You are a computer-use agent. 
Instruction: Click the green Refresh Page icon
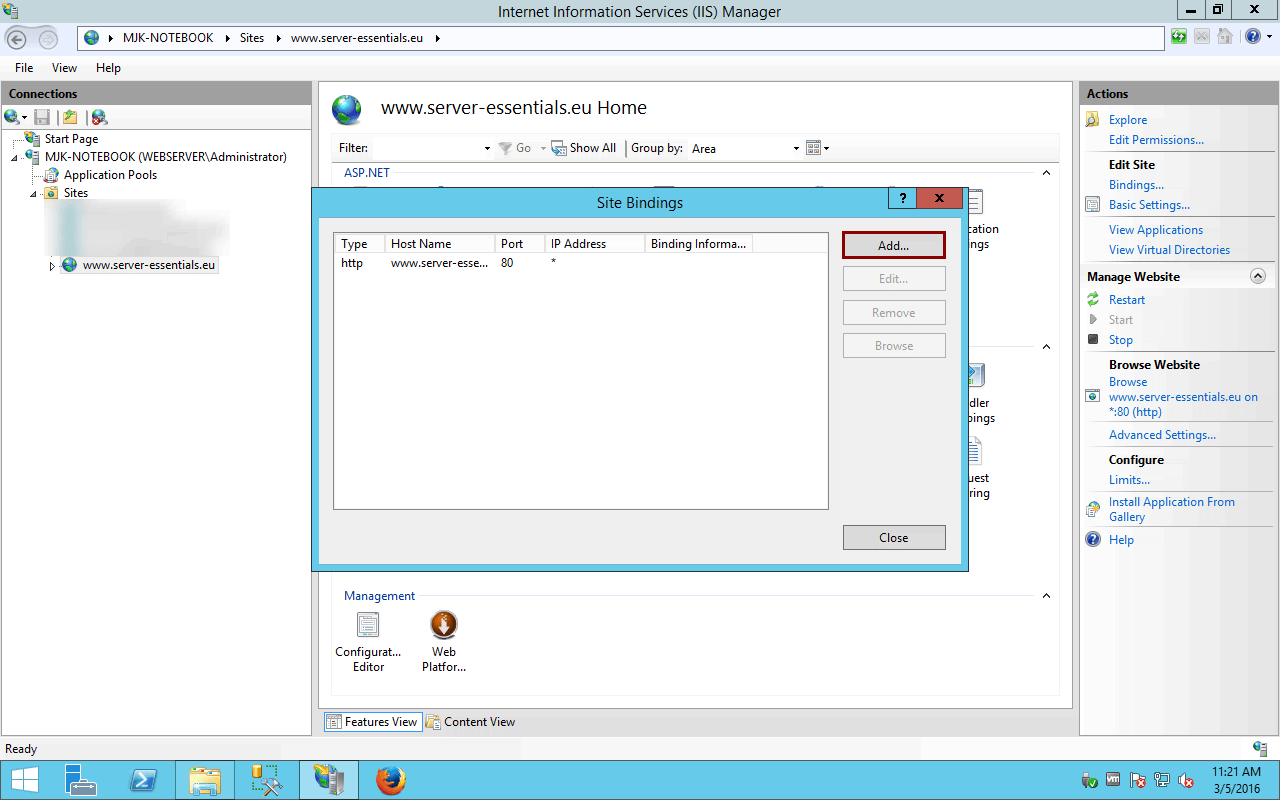pos(1180,37)
